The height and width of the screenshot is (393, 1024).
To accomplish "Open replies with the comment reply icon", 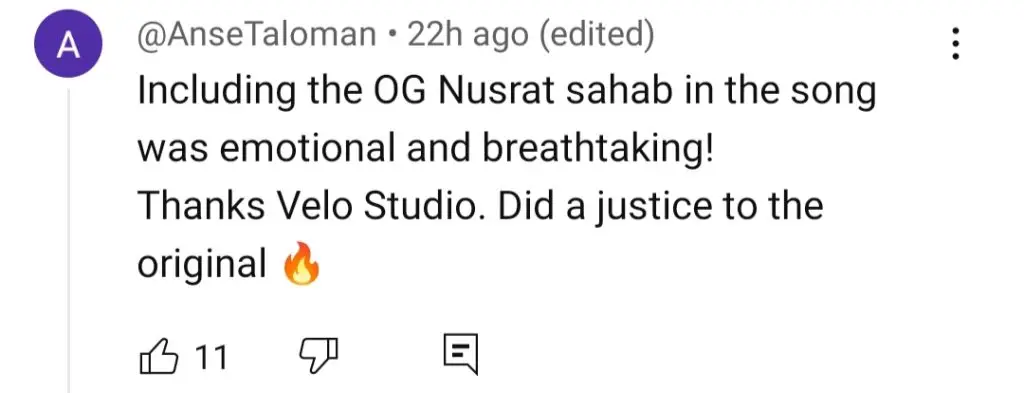I will point(461,355).
